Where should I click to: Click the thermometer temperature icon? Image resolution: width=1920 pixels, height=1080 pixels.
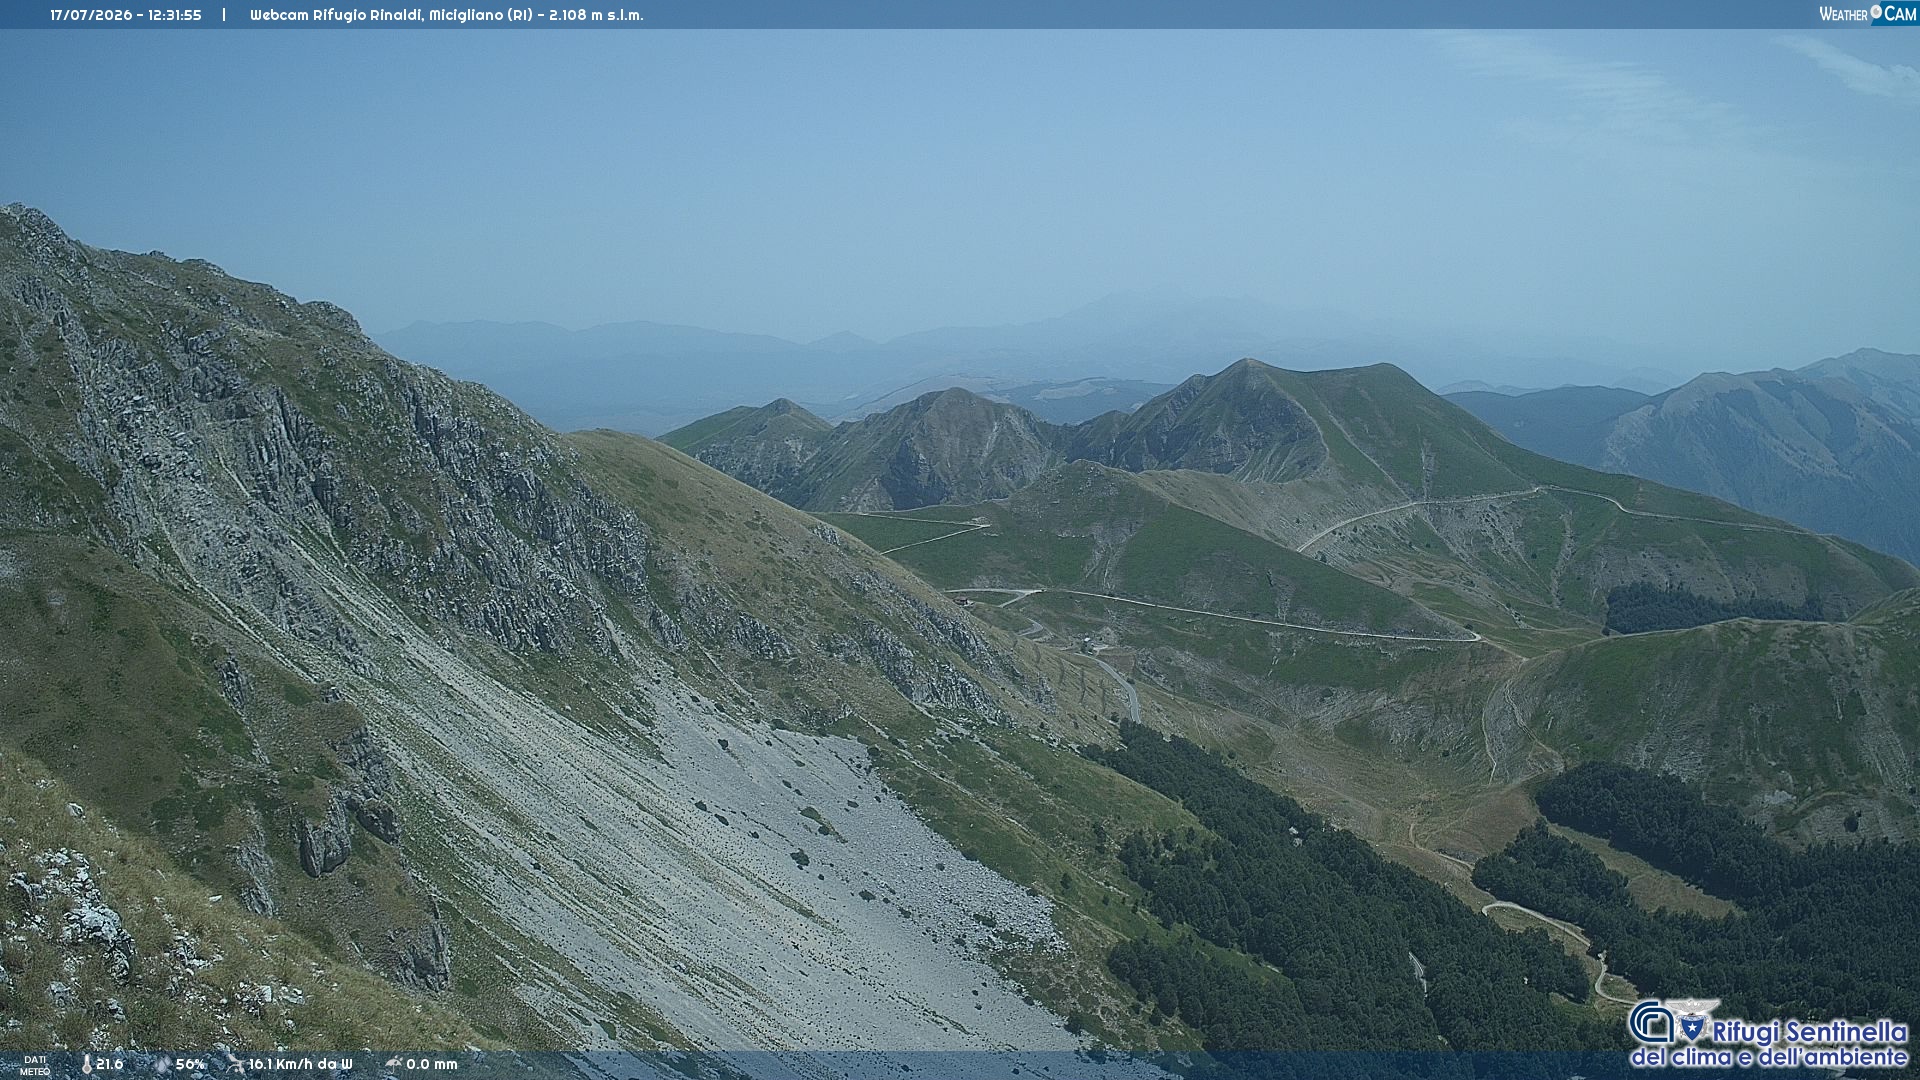87,1064
